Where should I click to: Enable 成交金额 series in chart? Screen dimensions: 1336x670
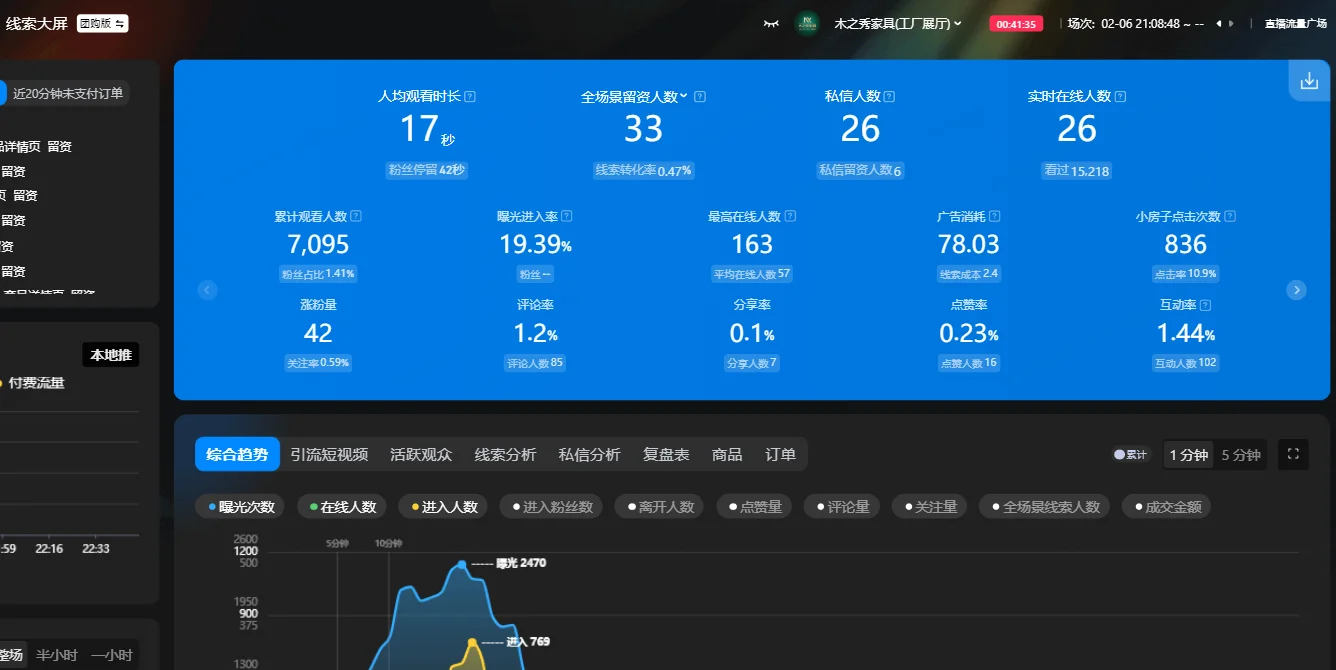1166,507
